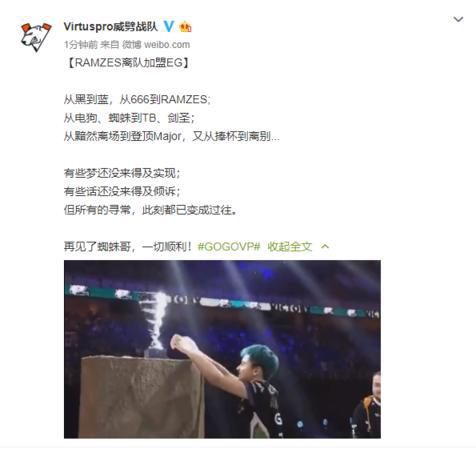Click the line 有些话还没来得及倾诉

click(x=122, y=191)
